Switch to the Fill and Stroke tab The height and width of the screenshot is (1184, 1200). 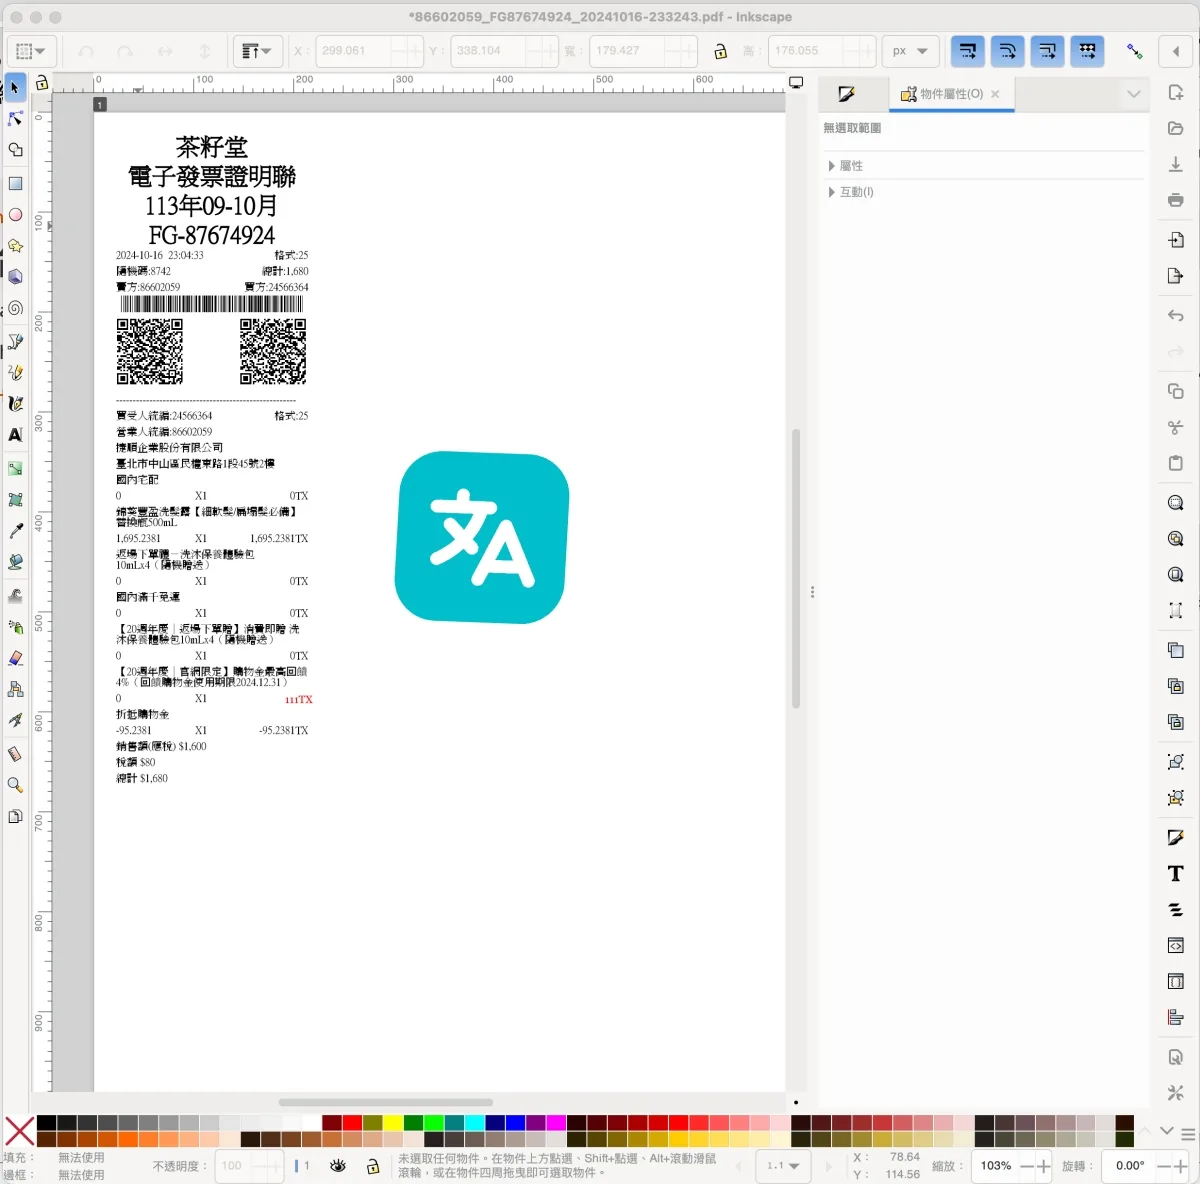(847, 94)
